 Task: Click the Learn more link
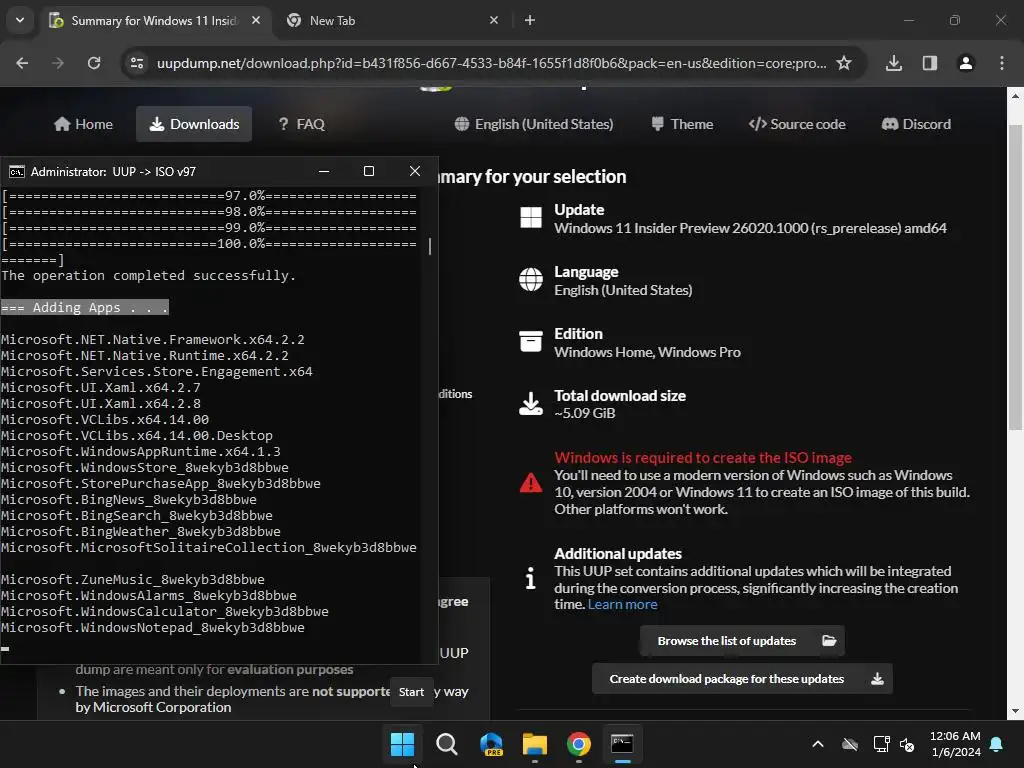coord(622,604)
